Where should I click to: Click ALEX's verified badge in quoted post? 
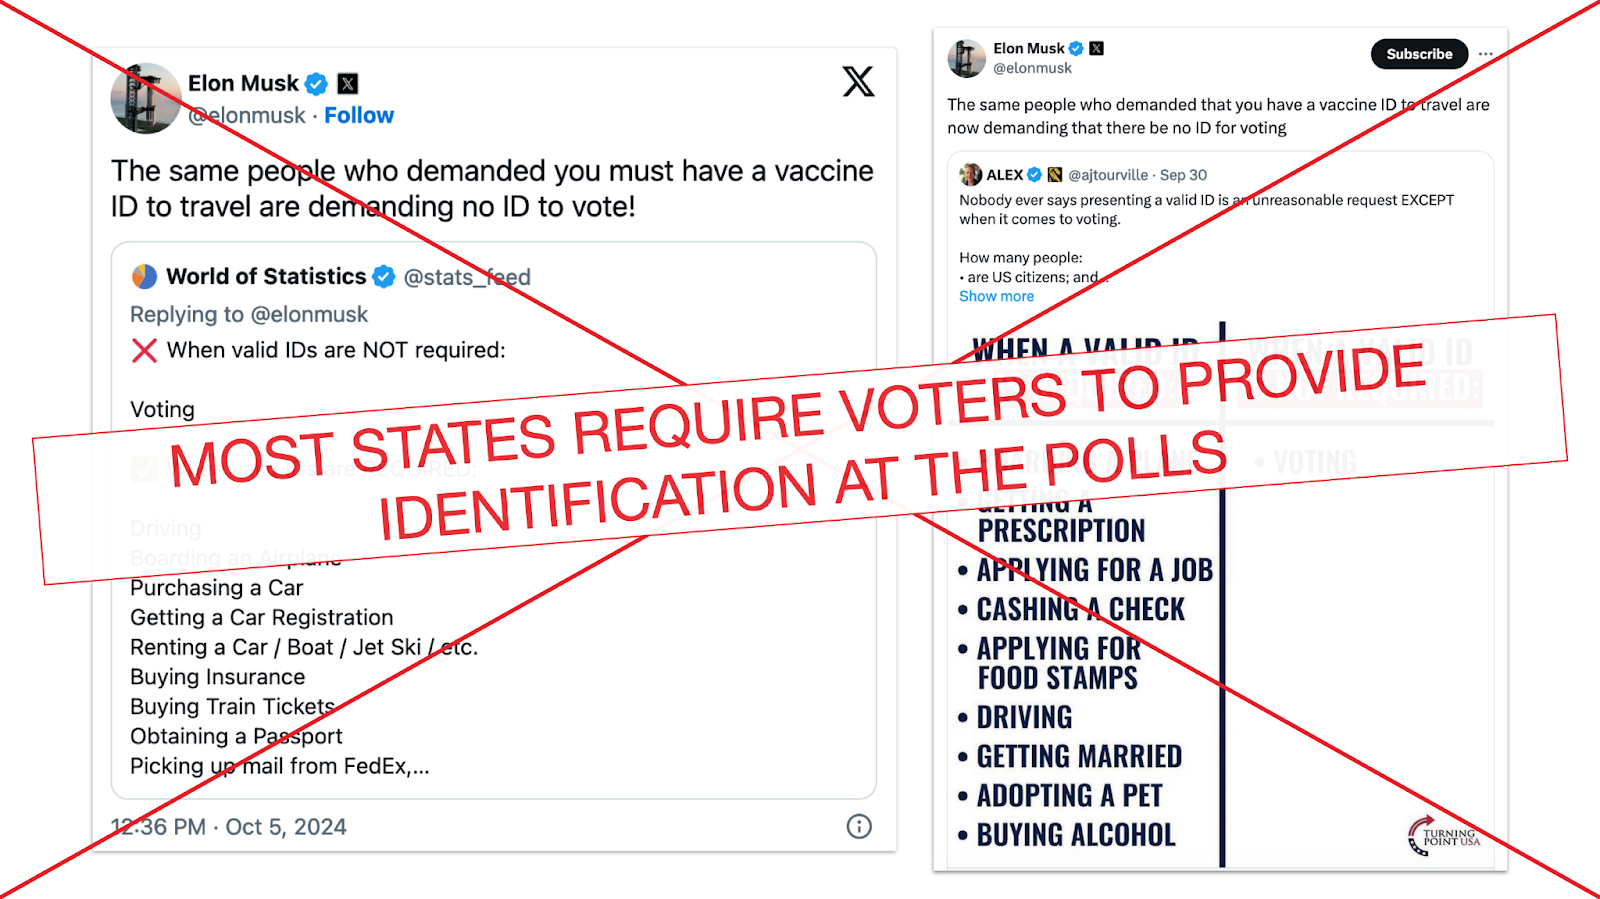click(1035, 175)
